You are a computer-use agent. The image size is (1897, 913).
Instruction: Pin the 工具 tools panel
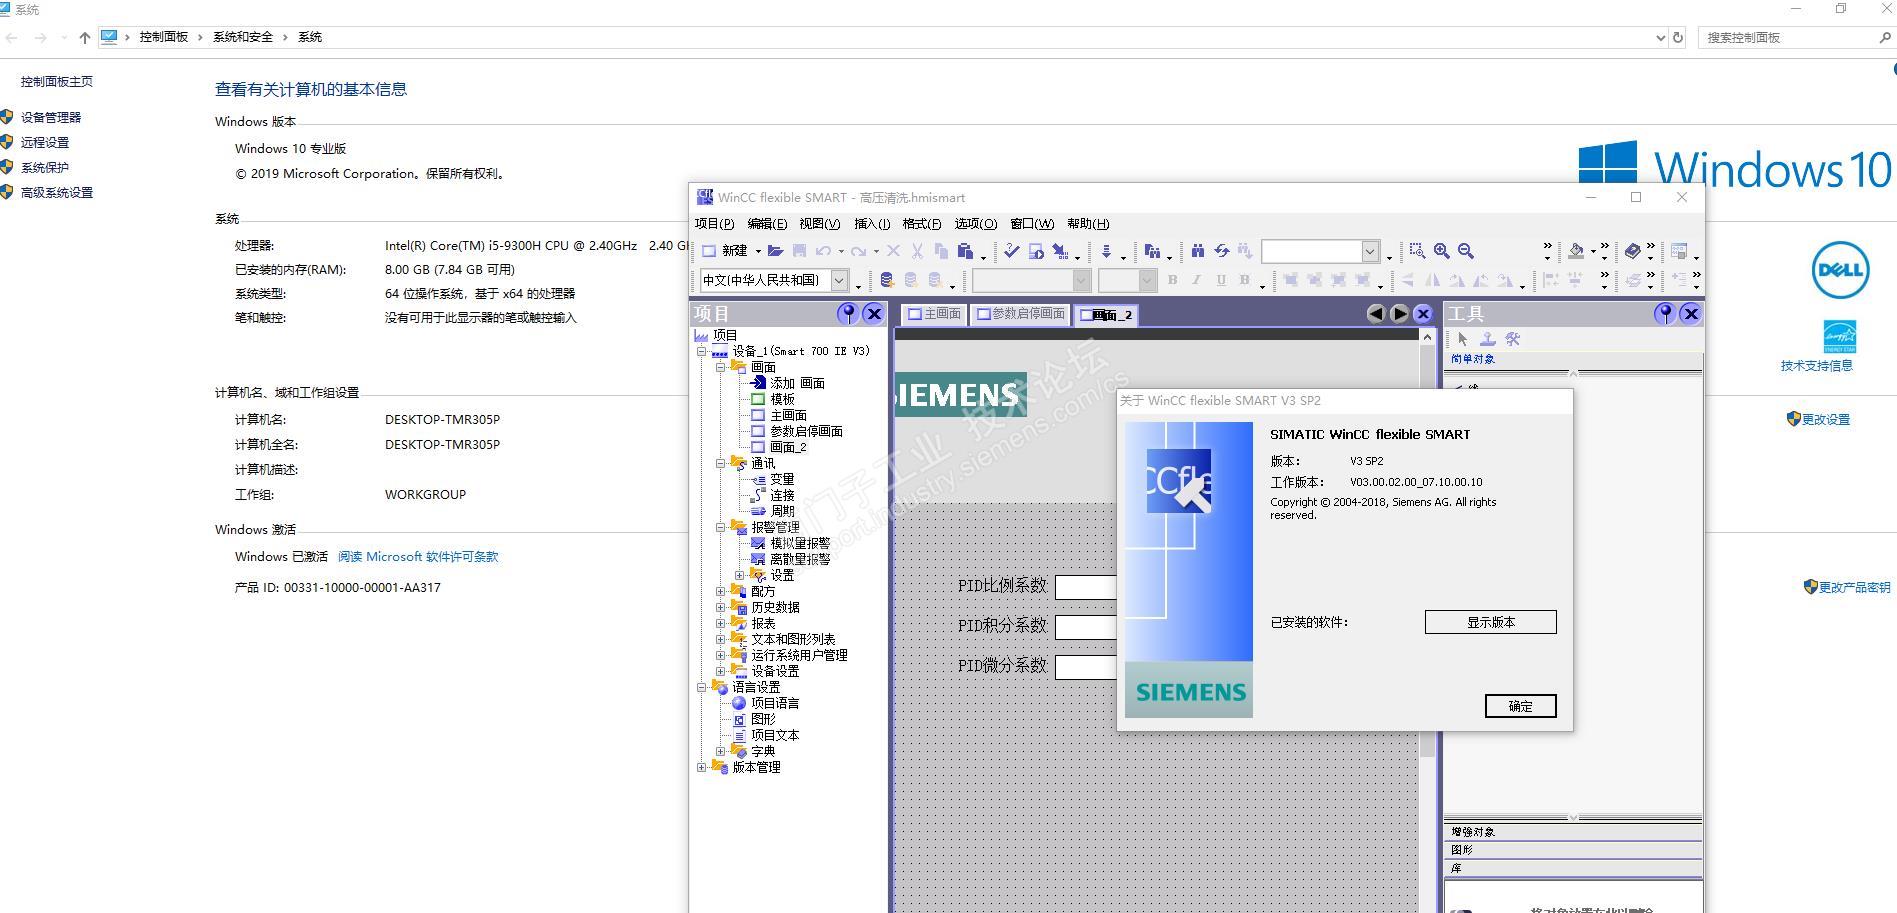(1665, 314)
